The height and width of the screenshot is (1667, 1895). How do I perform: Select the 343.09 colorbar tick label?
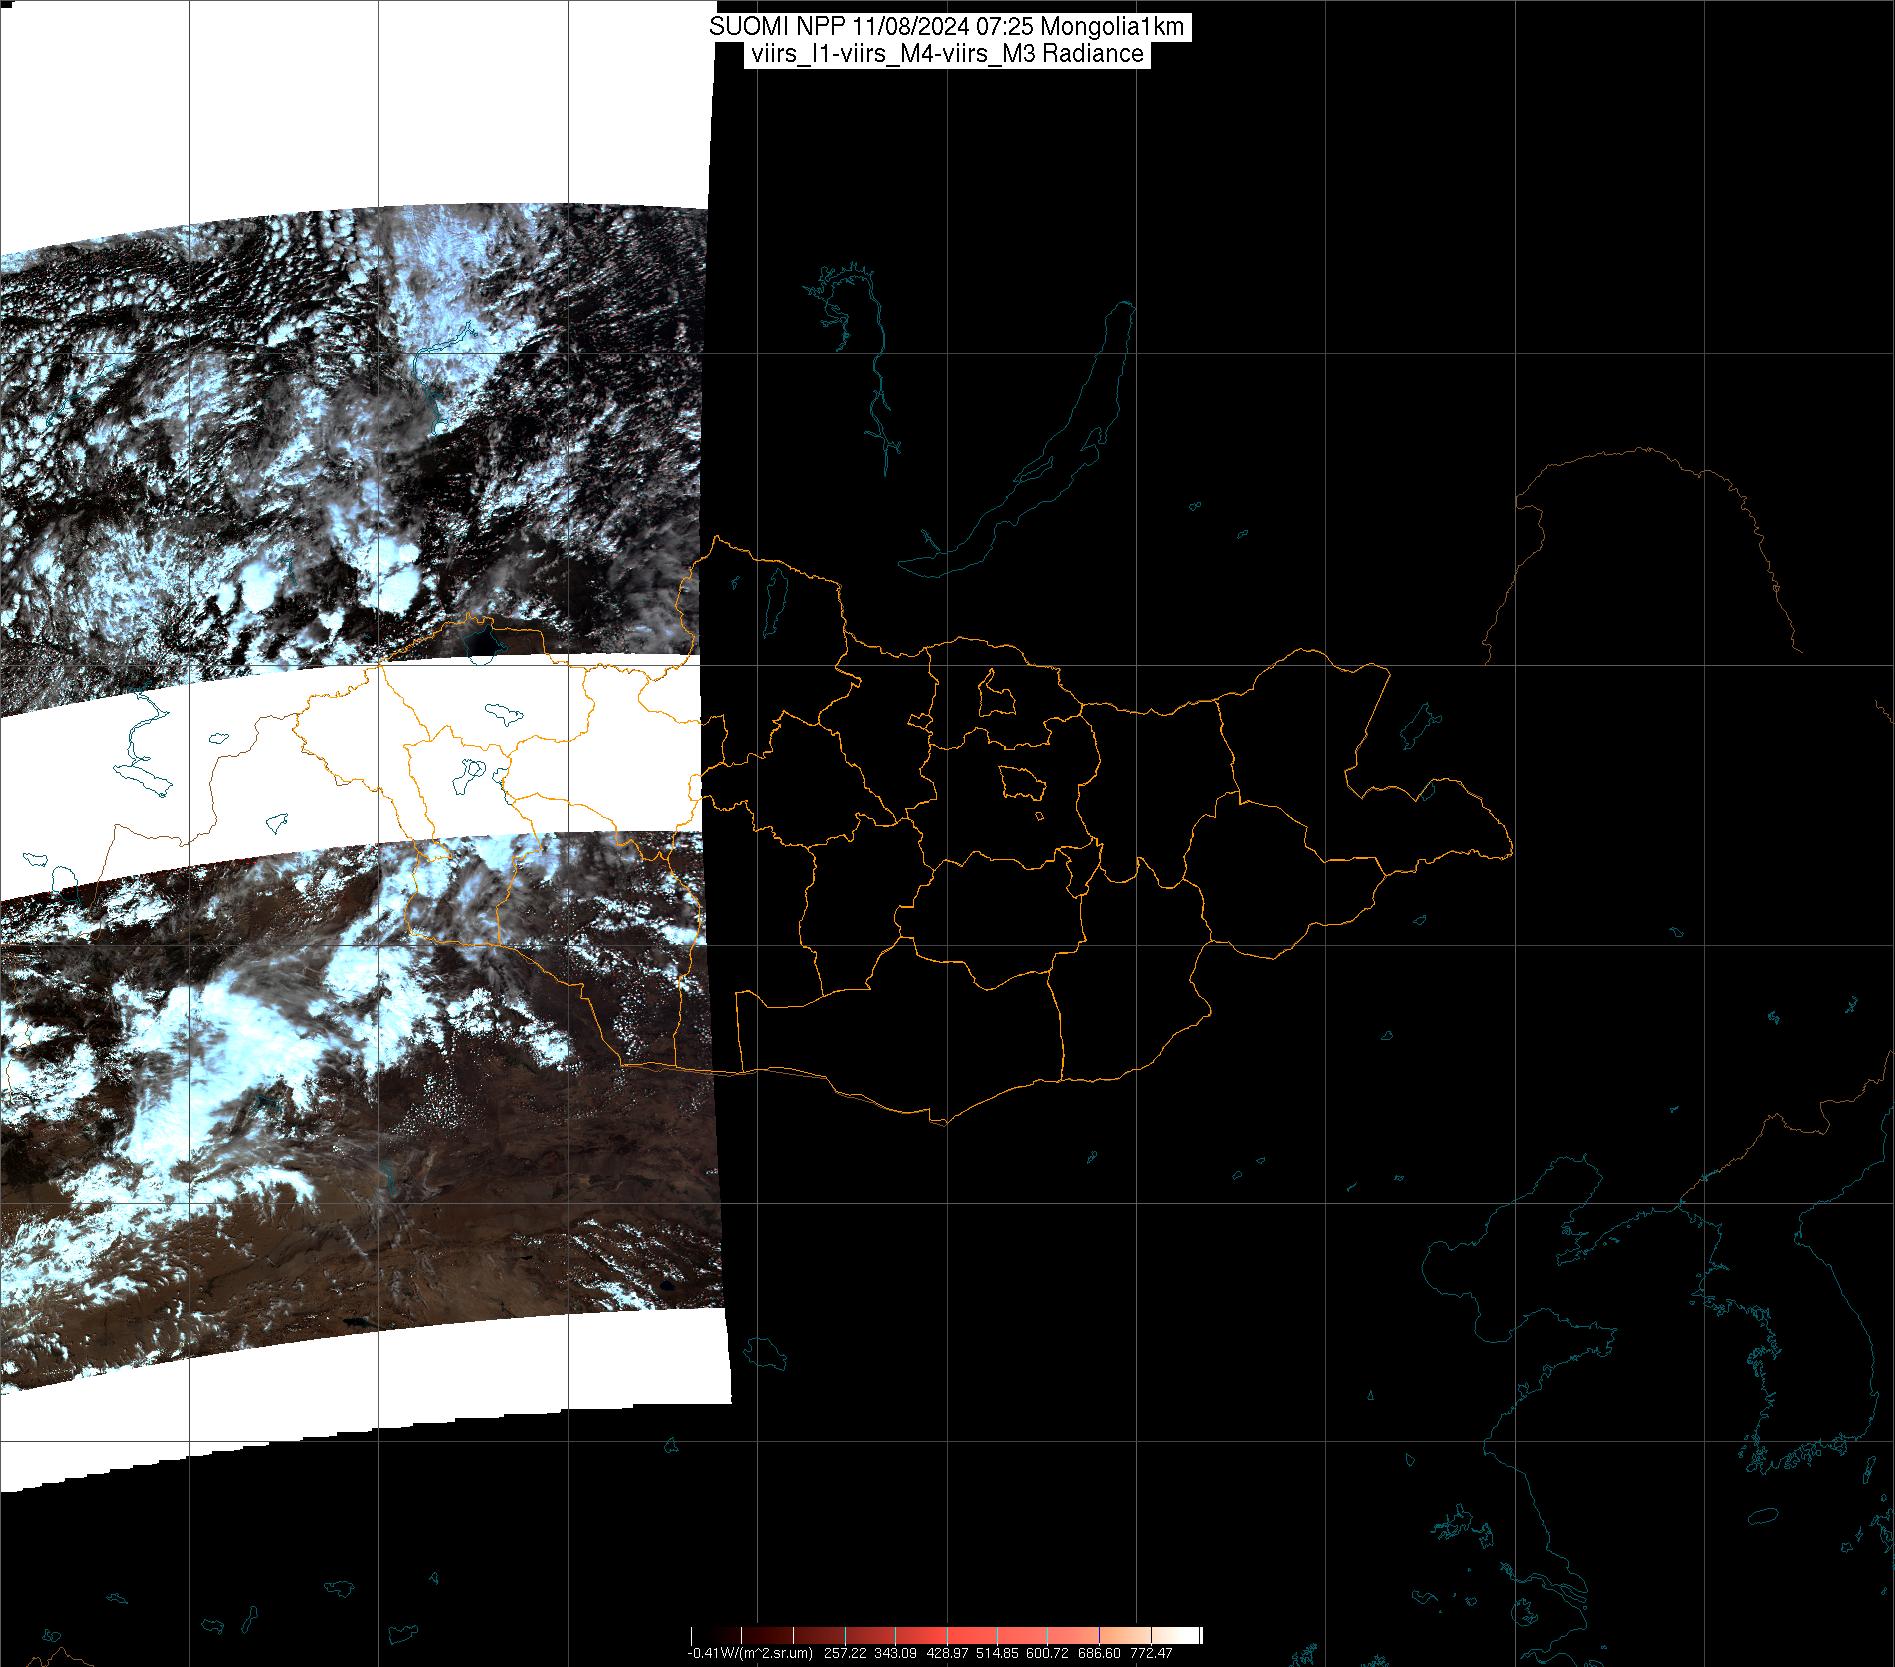894,1653
